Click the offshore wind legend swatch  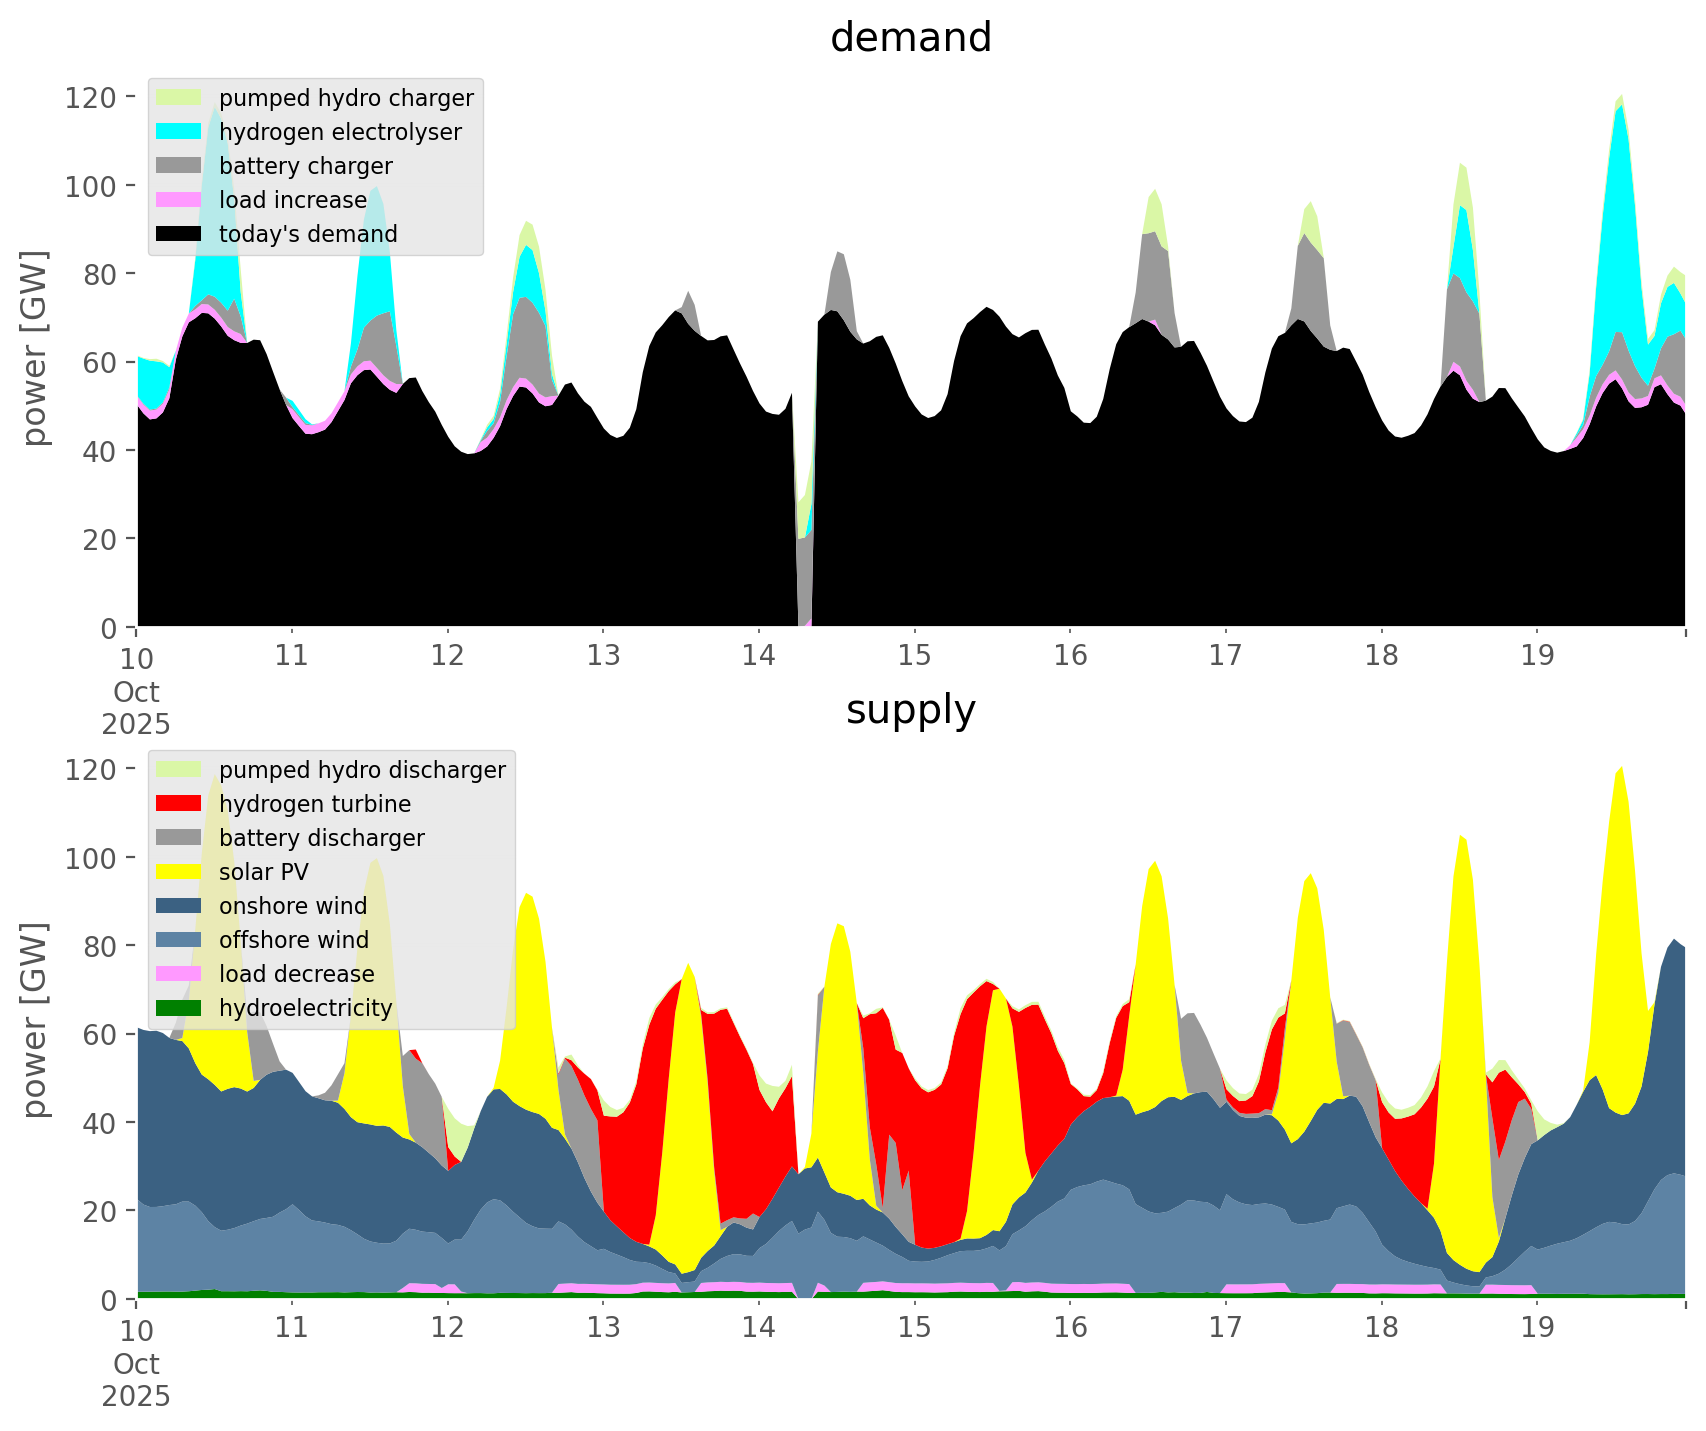point(178,940)
